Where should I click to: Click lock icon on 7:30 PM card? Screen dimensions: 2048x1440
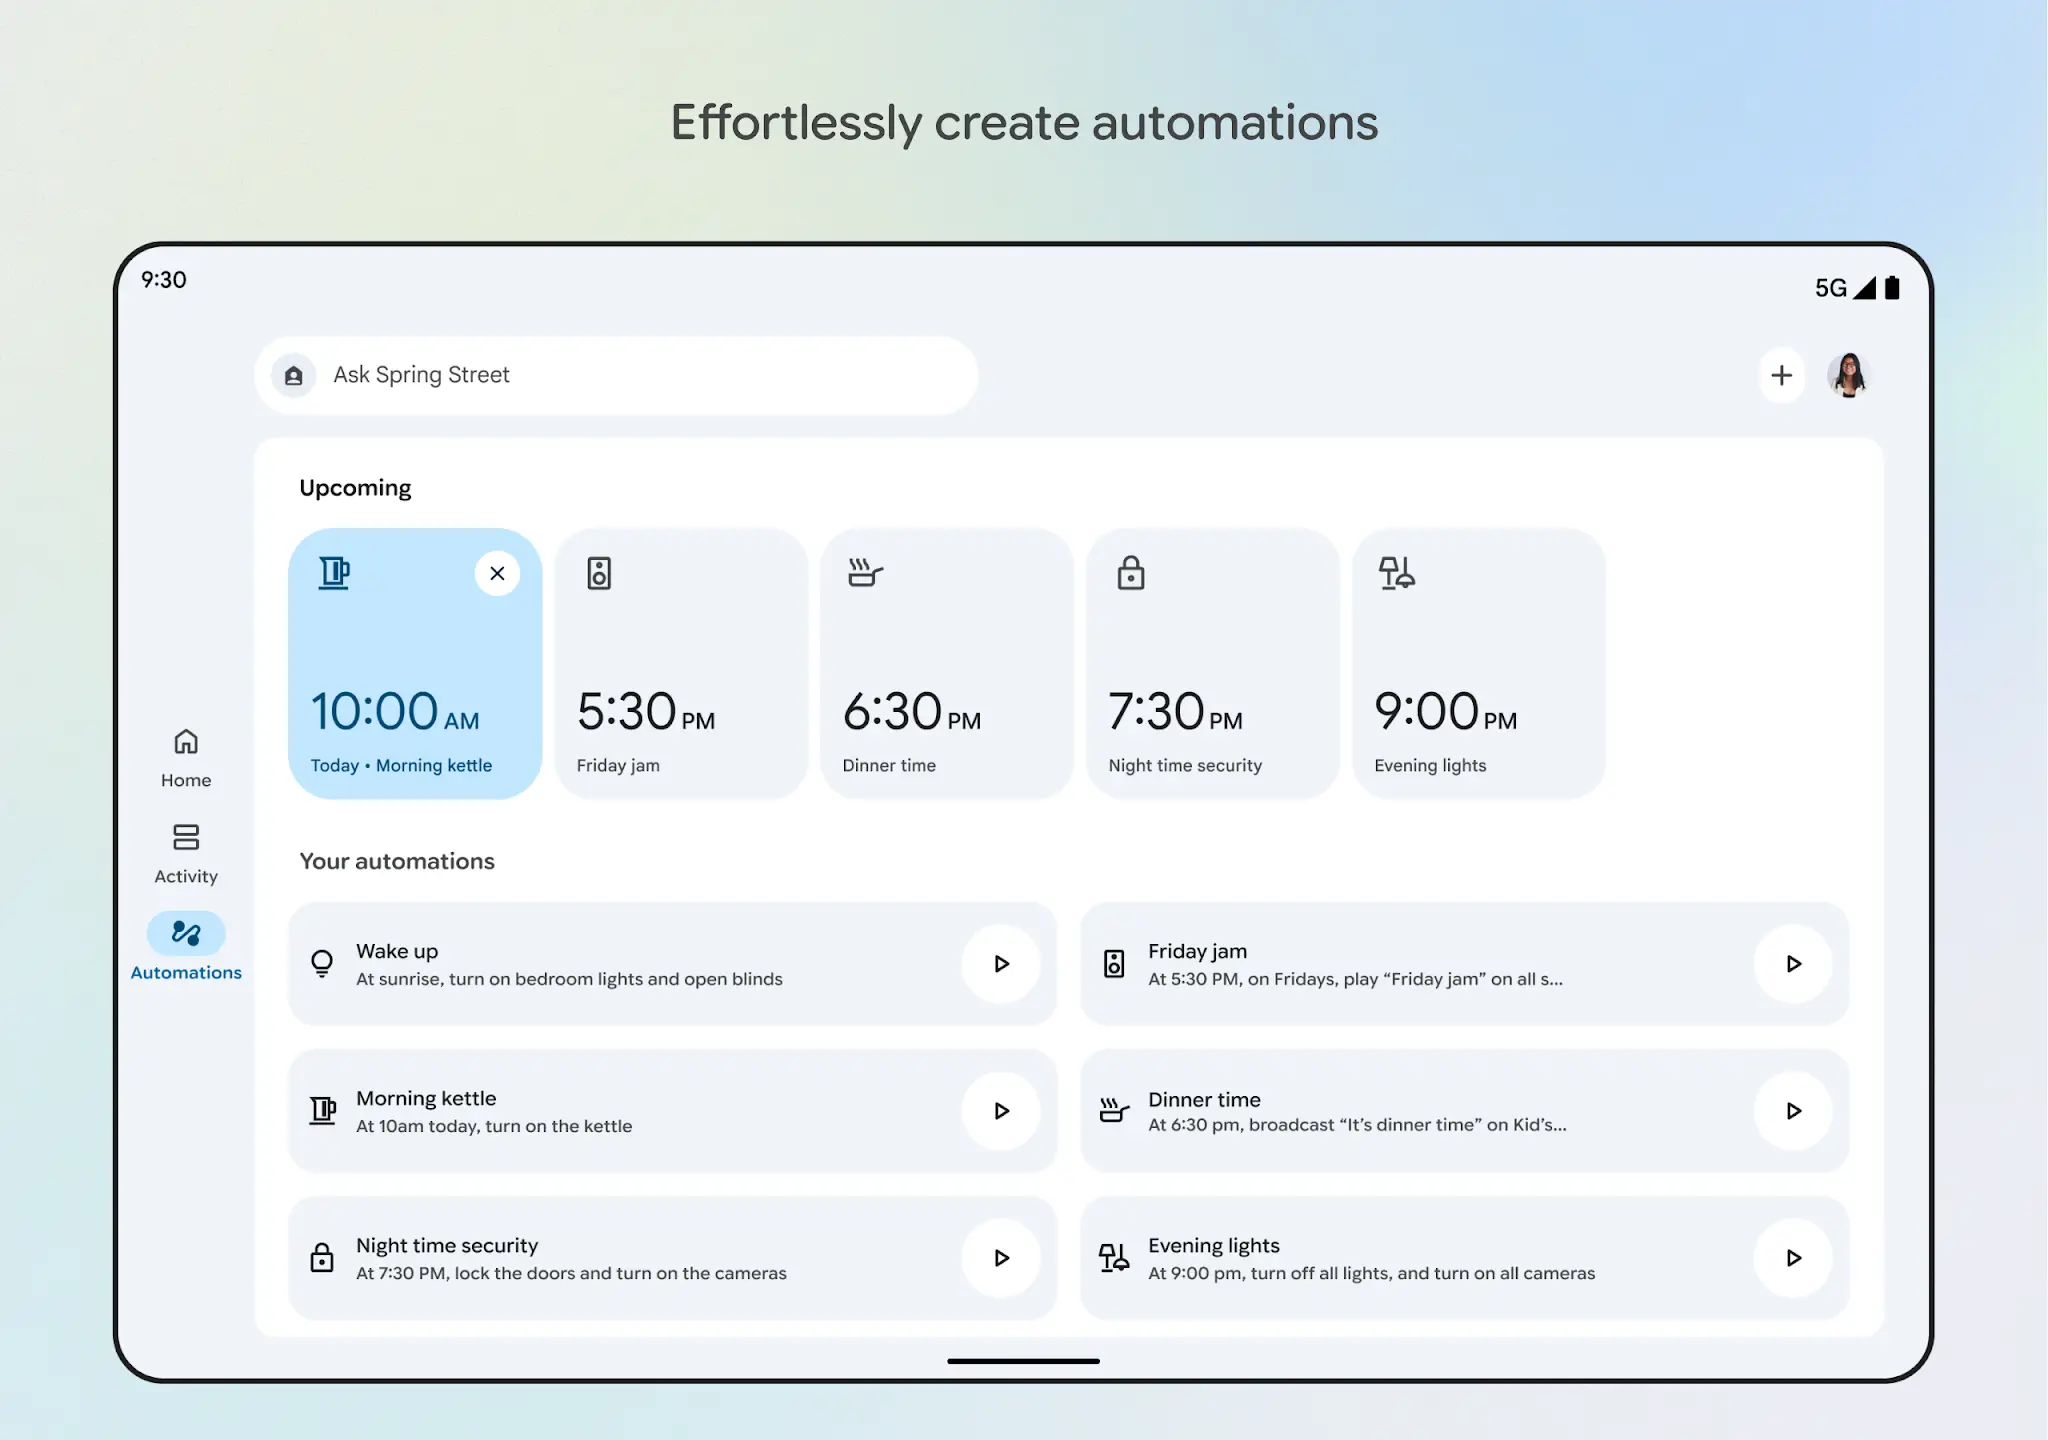click(1131, 574)
